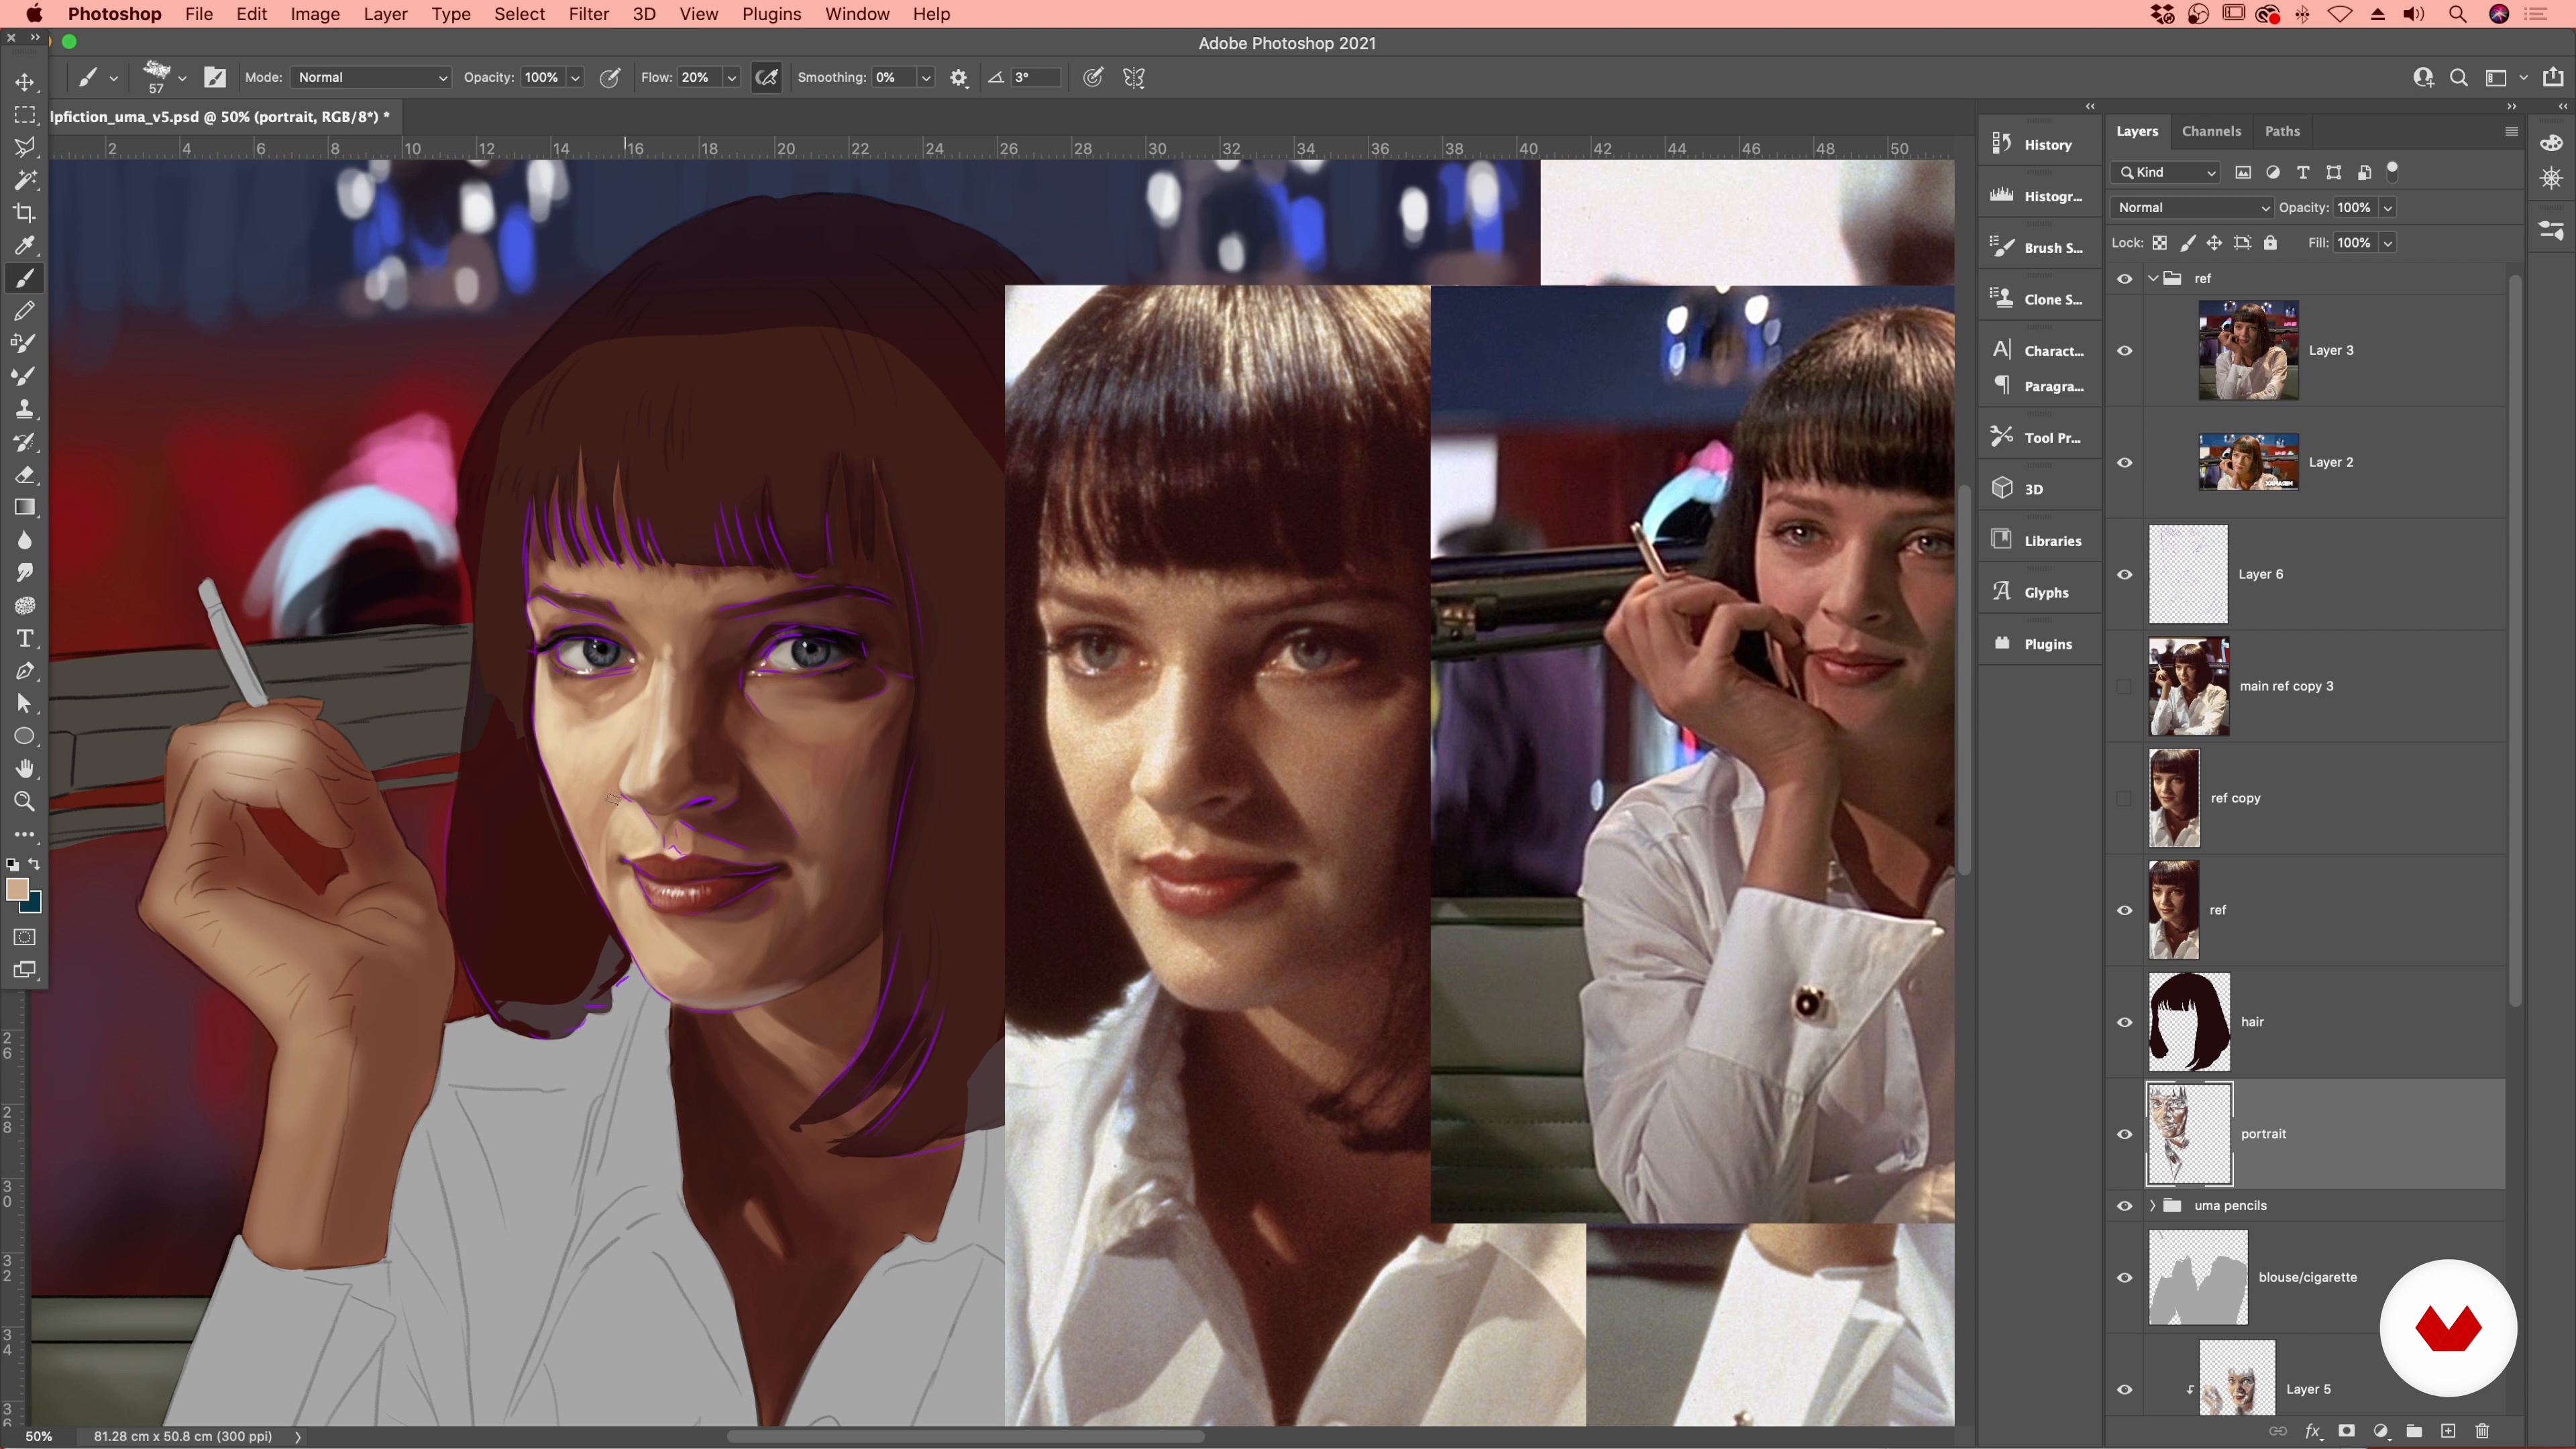Click symmetry paint butterfly icon

[1134, 78]
